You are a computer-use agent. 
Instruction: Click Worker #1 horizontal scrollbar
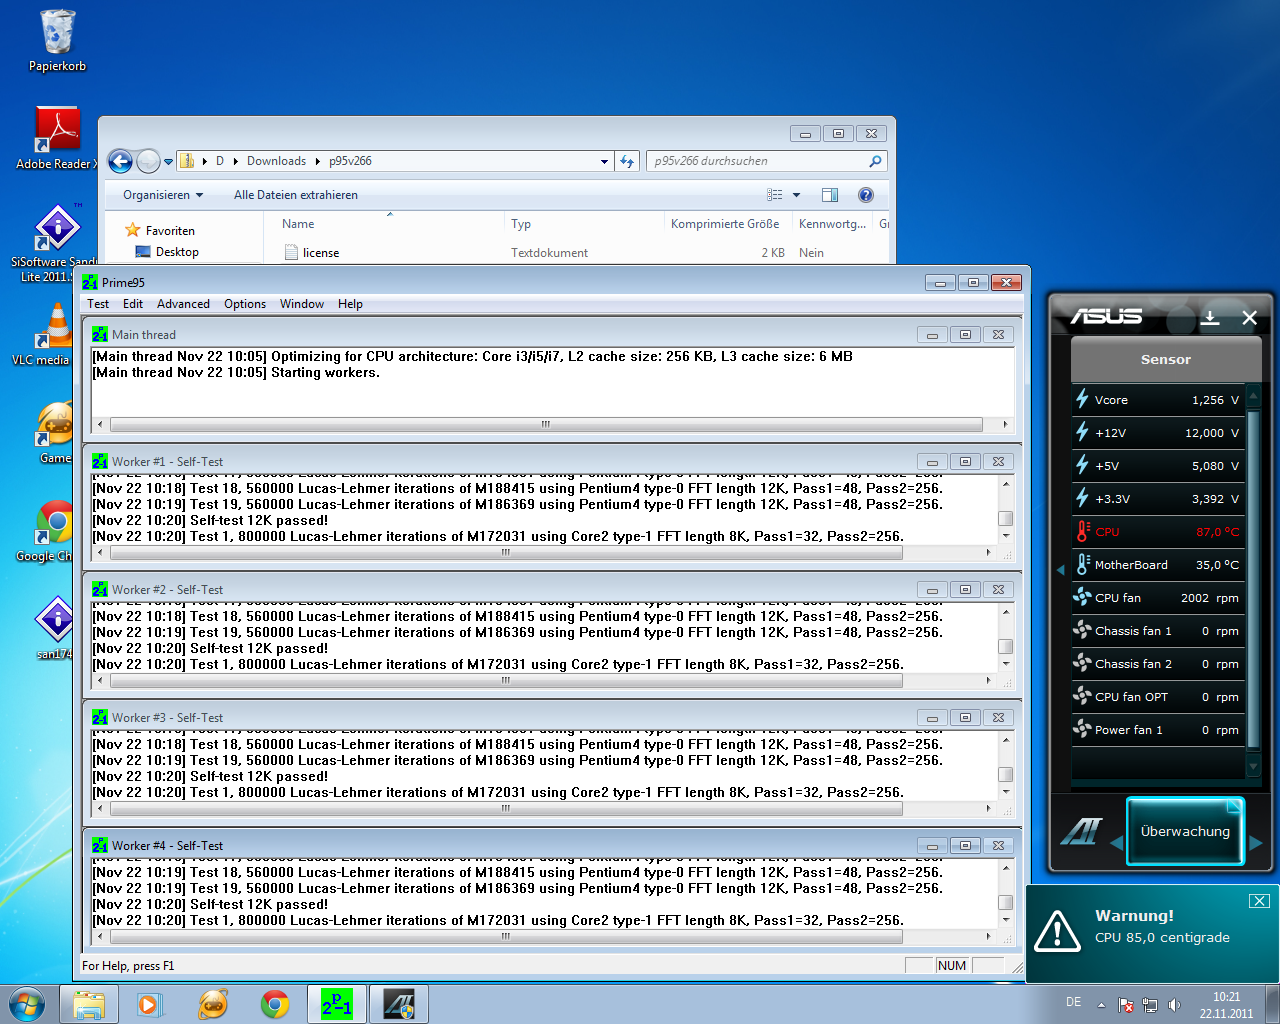point(506,552)
